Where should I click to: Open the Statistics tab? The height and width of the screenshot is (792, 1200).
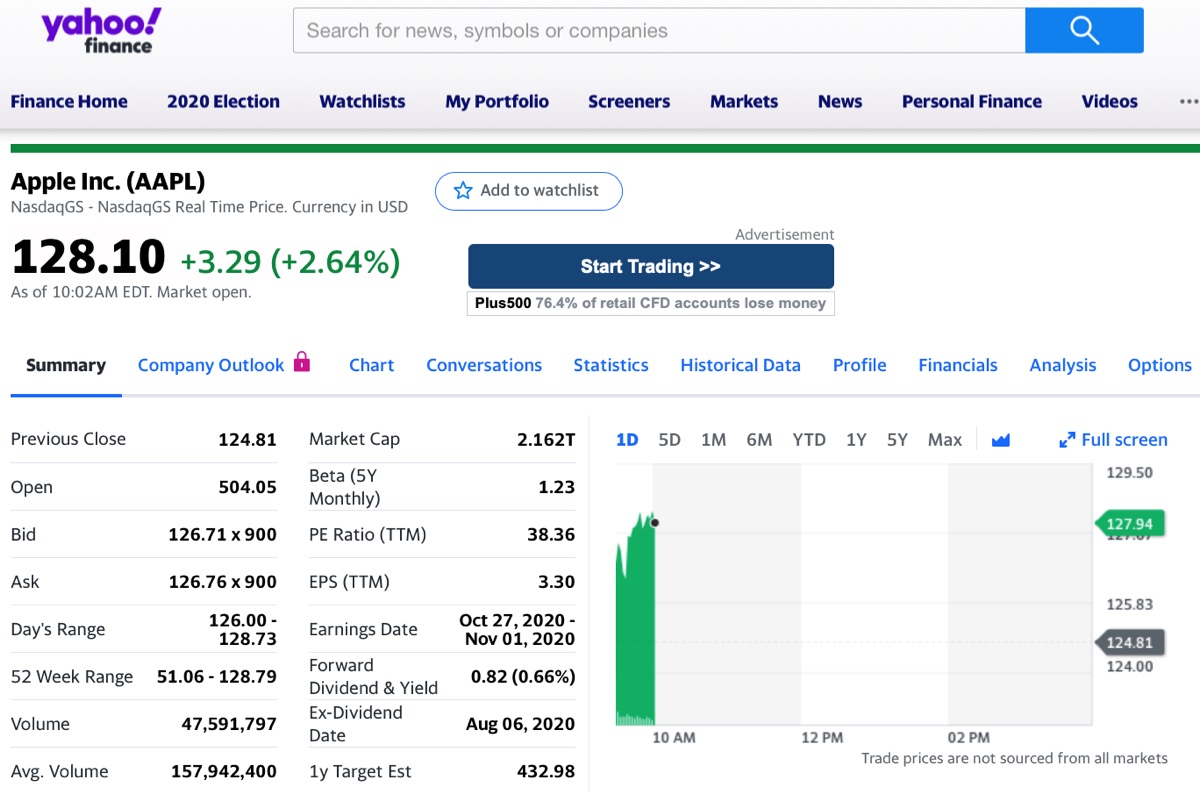pos(611,365)
